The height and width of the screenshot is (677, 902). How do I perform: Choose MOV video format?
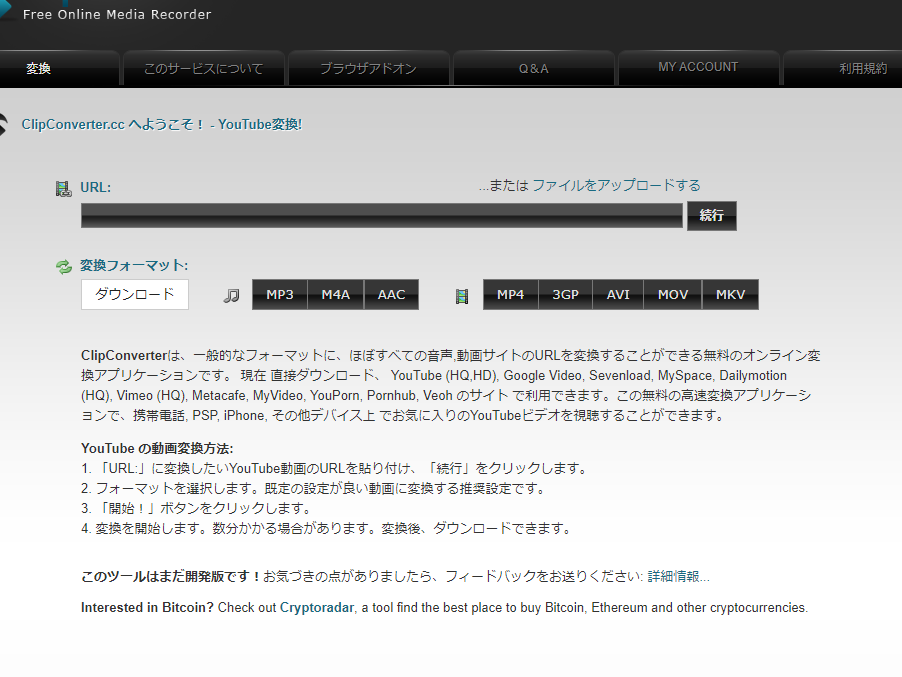[672, 294]
